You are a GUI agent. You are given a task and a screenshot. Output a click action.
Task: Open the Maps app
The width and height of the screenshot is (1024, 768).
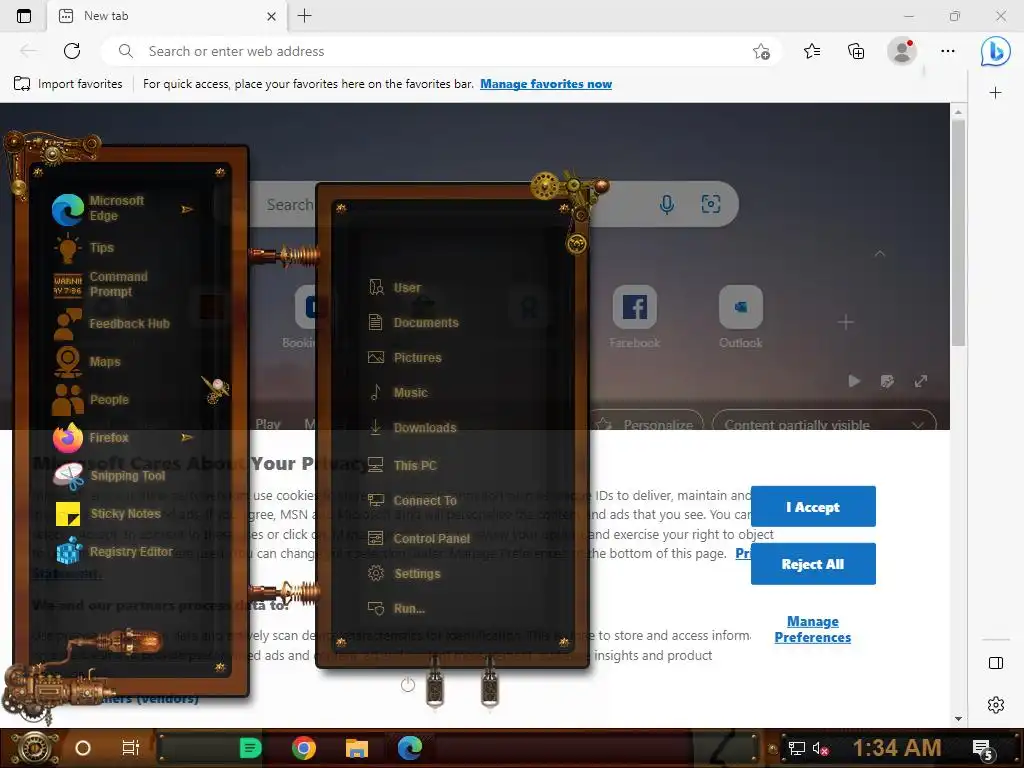click(88, 361)
